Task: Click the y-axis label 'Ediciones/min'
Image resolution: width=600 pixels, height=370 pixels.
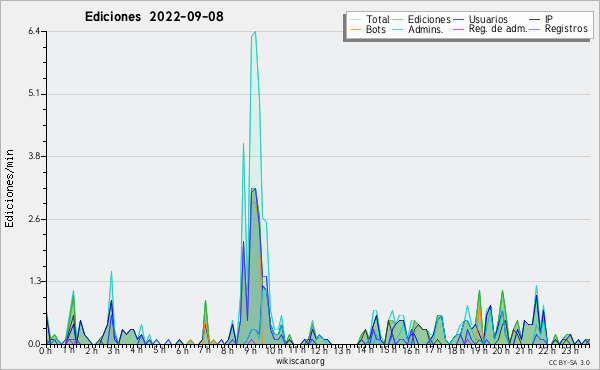Action: pos(9,188)
